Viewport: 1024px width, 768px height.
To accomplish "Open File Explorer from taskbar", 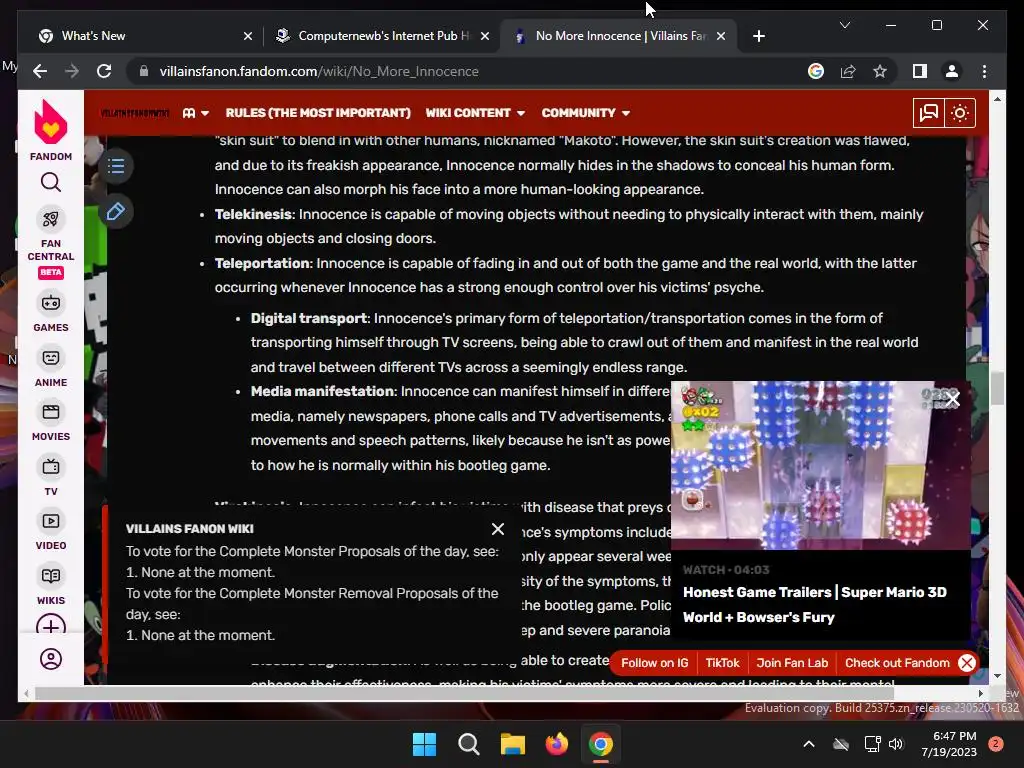I will point(513,744).
